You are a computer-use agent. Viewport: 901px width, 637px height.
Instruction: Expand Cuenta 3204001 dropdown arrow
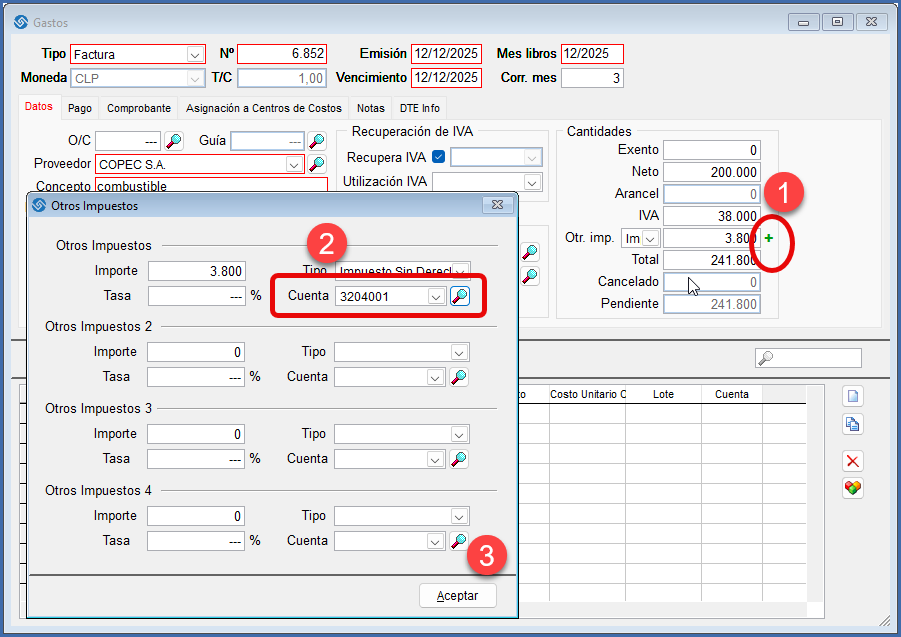(x=436, y=297)
